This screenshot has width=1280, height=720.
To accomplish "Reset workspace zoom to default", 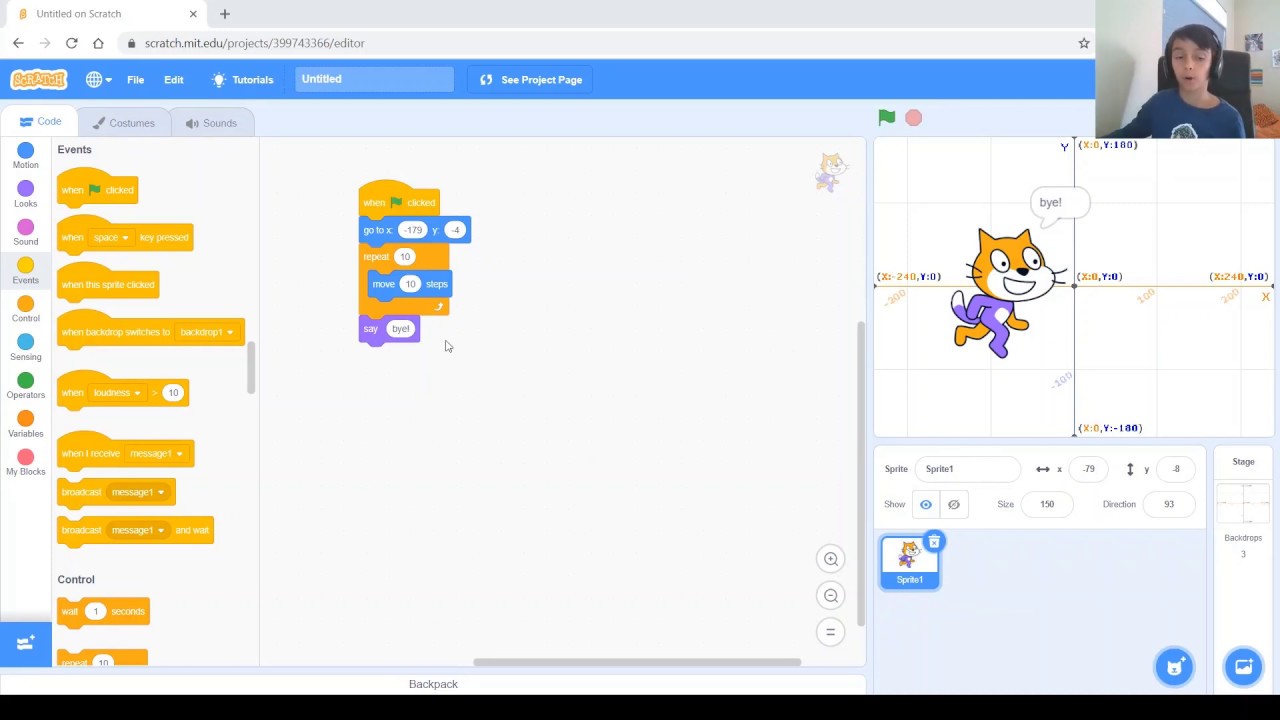I will (x=830, y=631).
